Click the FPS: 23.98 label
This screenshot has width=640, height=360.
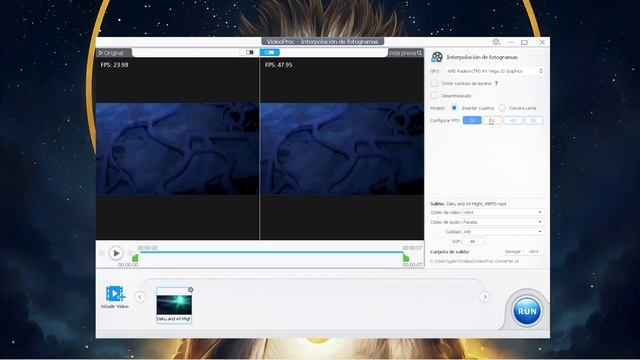pyautogui.click(x=114, y=65)
